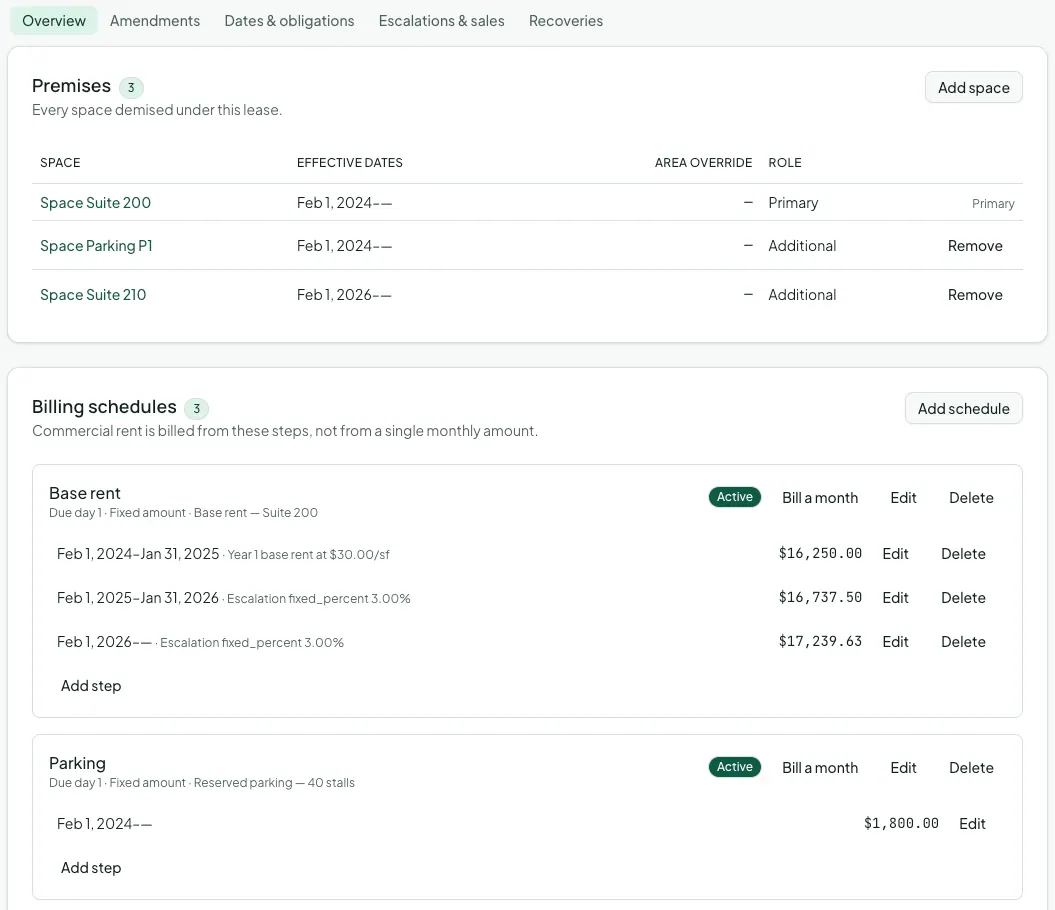Click the $16,737.50 amount

pos(820,598)
